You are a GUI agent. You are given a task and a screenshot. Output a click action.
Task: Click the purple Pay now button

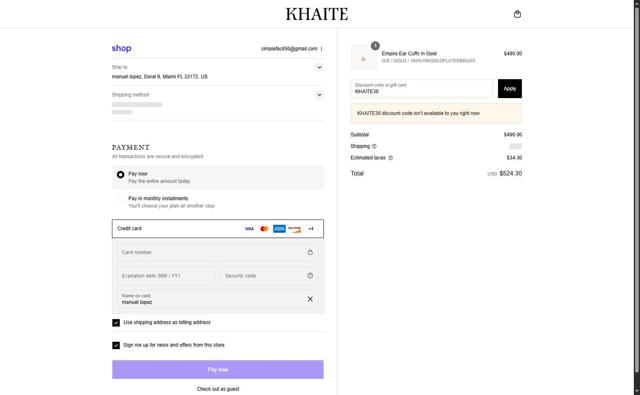tap(218, 370)
